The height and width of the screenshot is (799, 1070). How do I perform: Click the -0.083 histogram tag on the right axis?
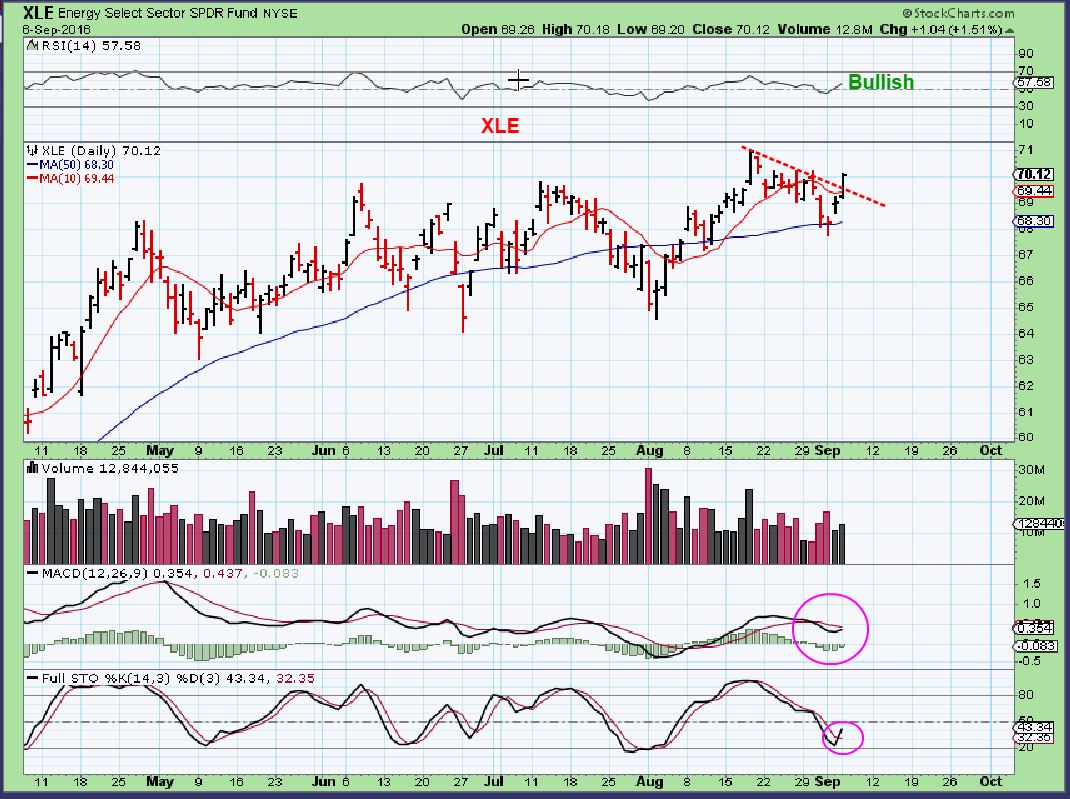coord(1036,645)
